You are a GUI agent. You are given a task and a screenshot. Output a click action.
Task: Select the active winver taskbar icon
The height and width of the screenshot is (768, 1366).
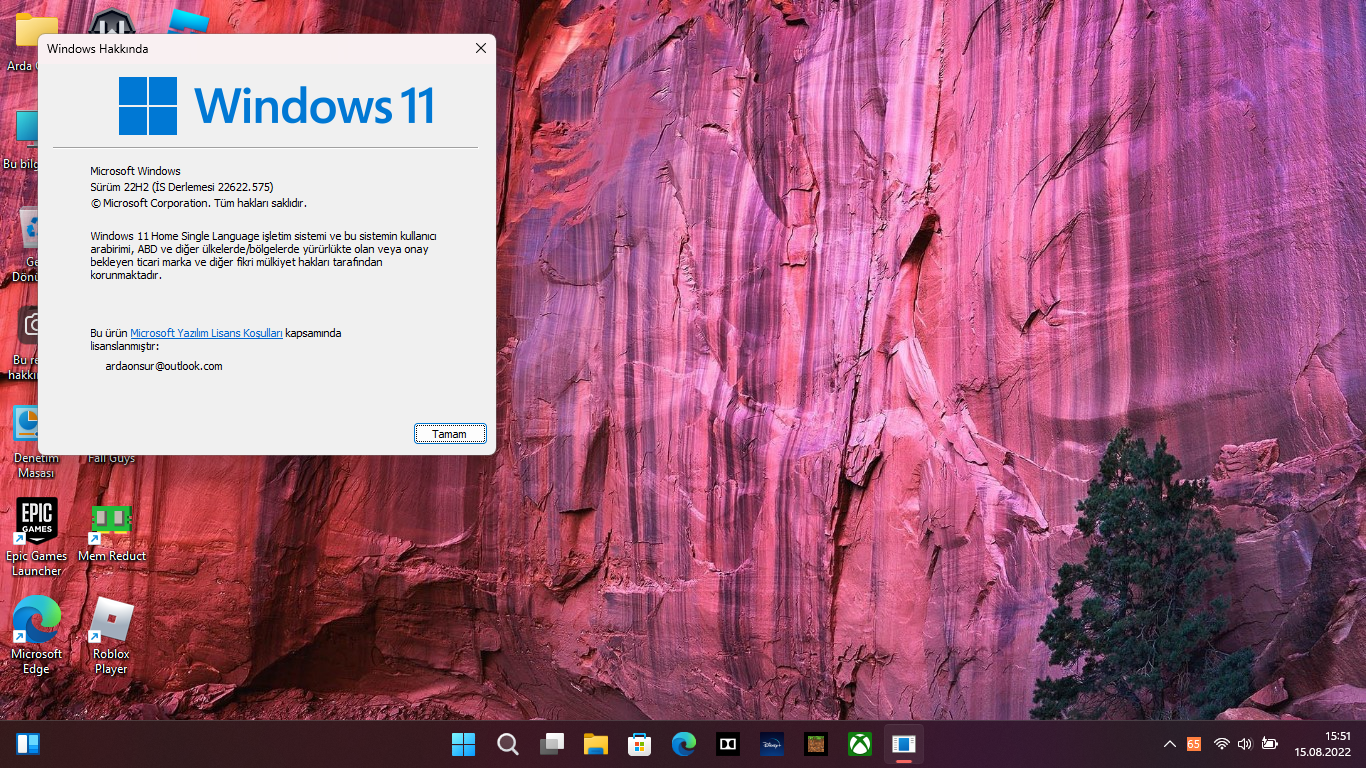pos(904,744)
